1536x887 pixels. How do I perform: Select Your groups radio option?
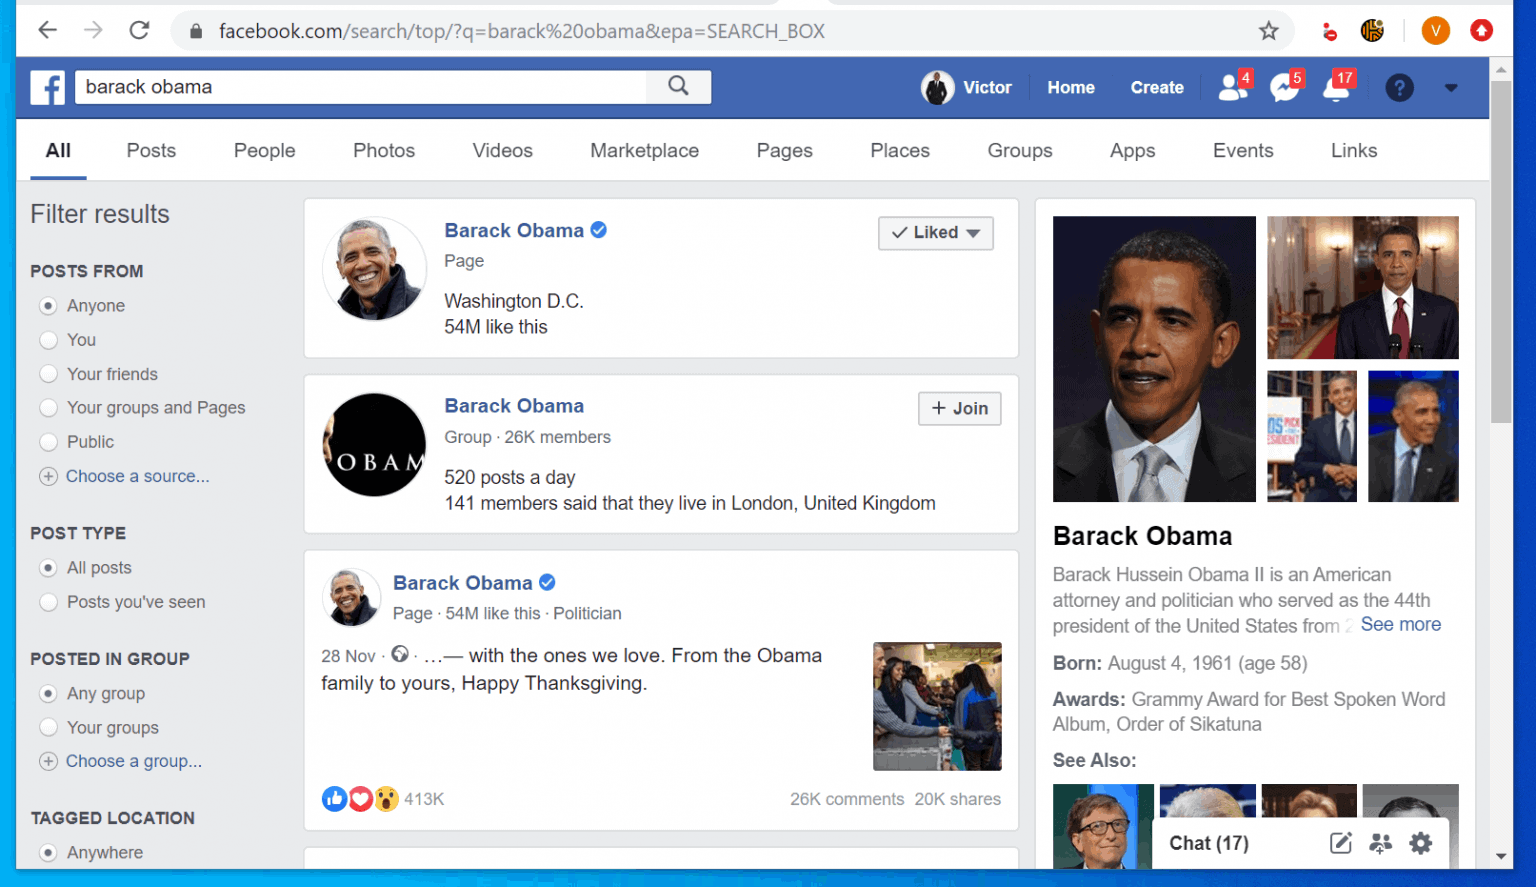[x=48, y=728]
